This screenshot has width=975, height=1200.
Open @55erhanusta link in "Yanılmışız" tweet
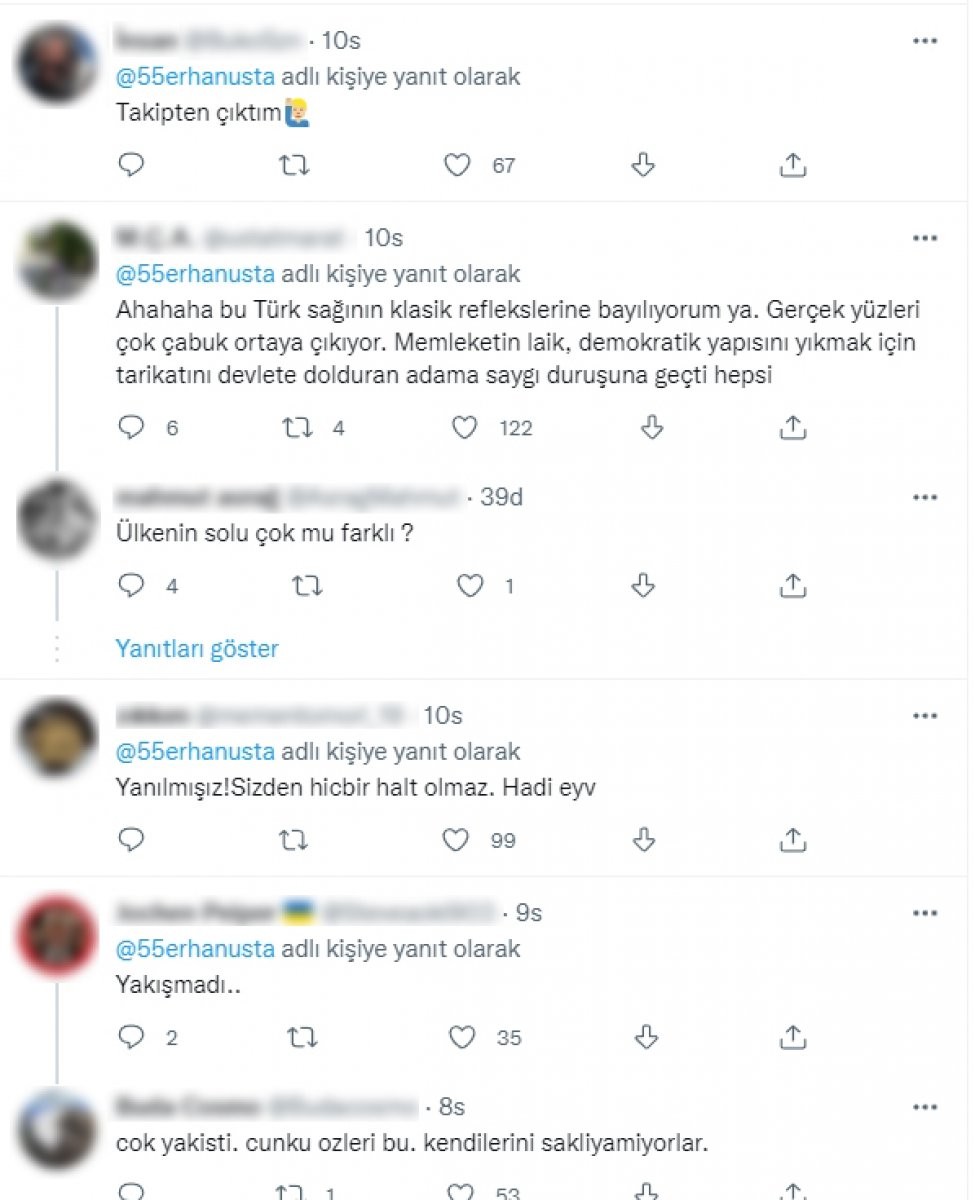pyautogui.click(x=195, y=752)
